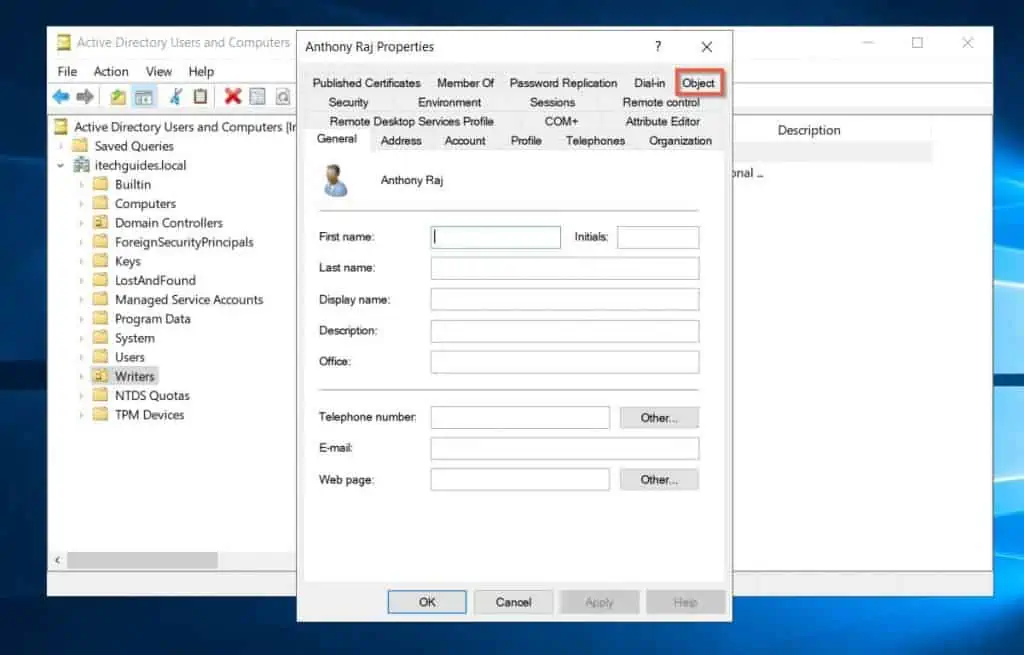Click the Saved Queries folder icon
This screenshot has width=1024, height=655.
pos(80,146)
